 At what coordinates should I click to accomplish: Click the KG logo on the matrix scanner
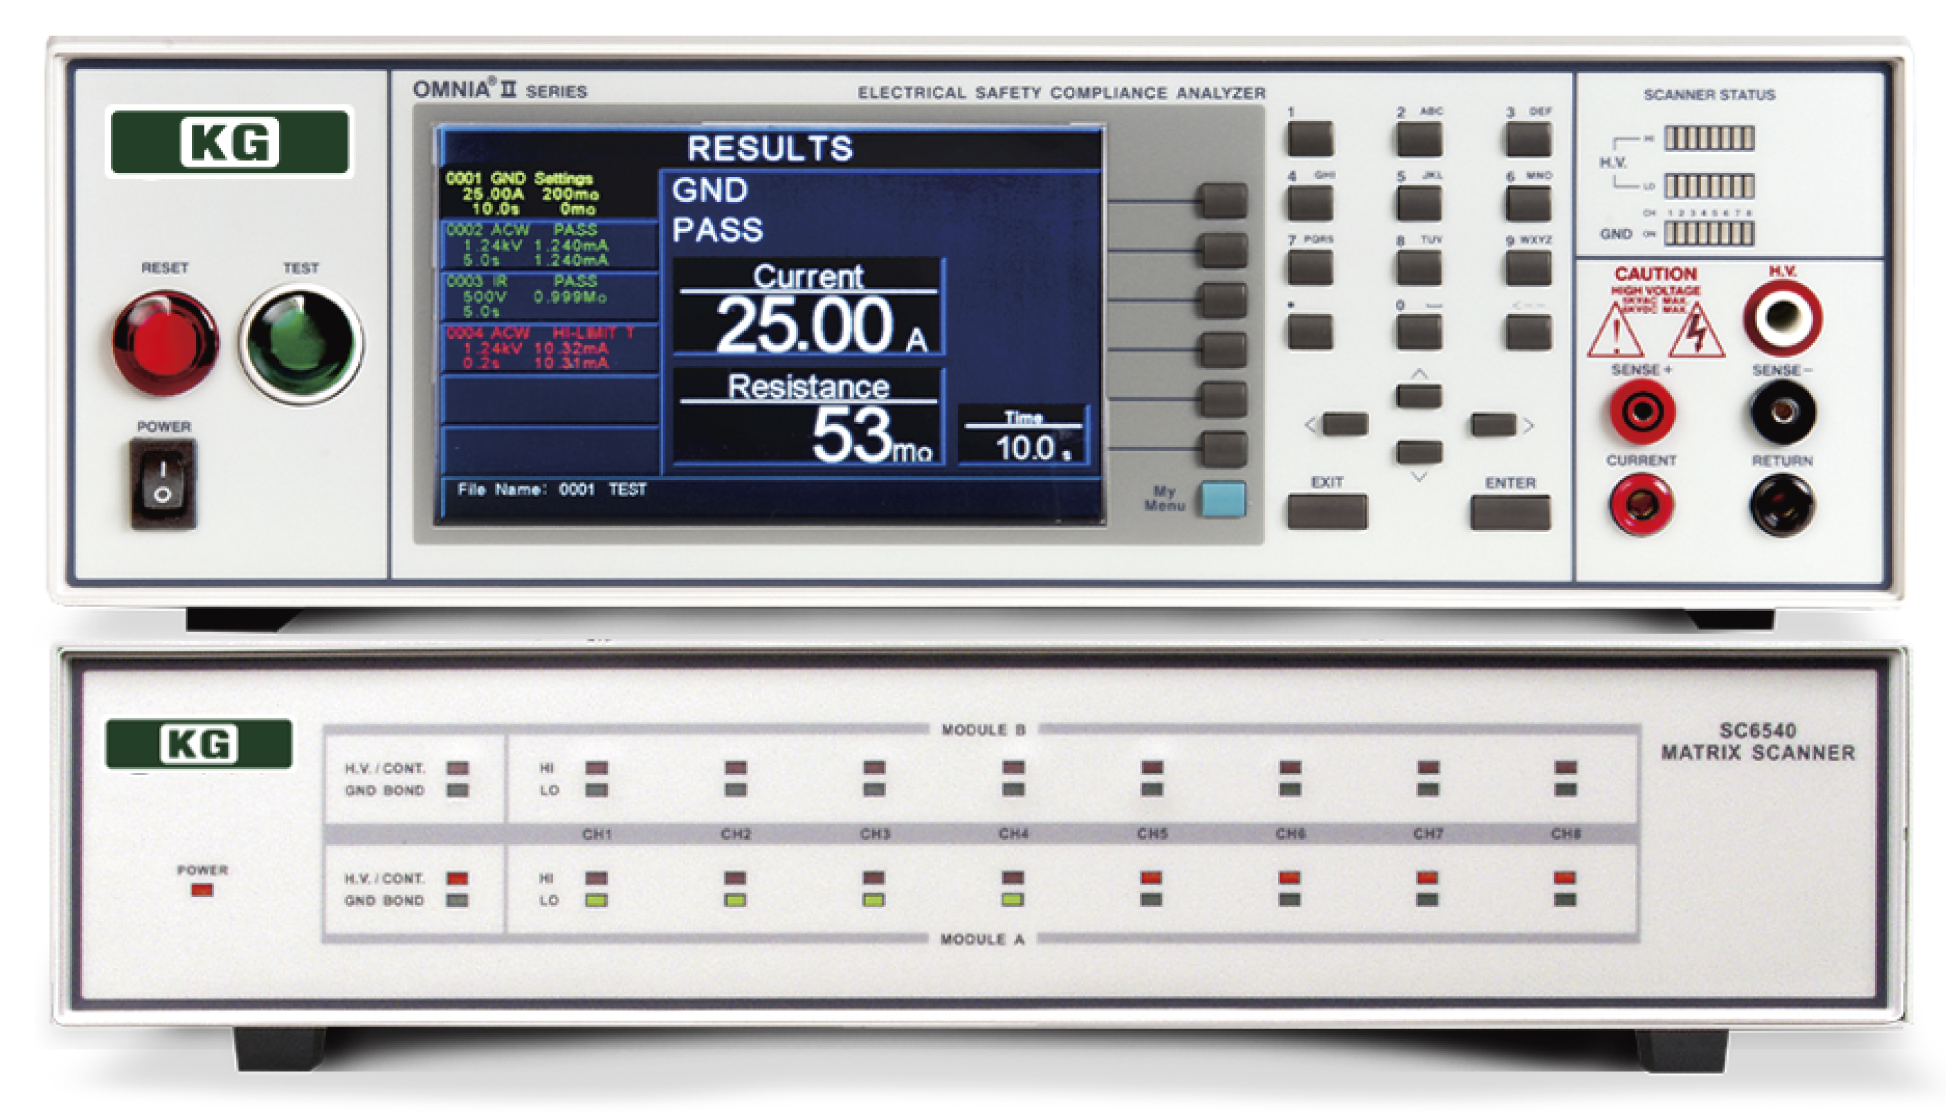(x=199, y=744)
